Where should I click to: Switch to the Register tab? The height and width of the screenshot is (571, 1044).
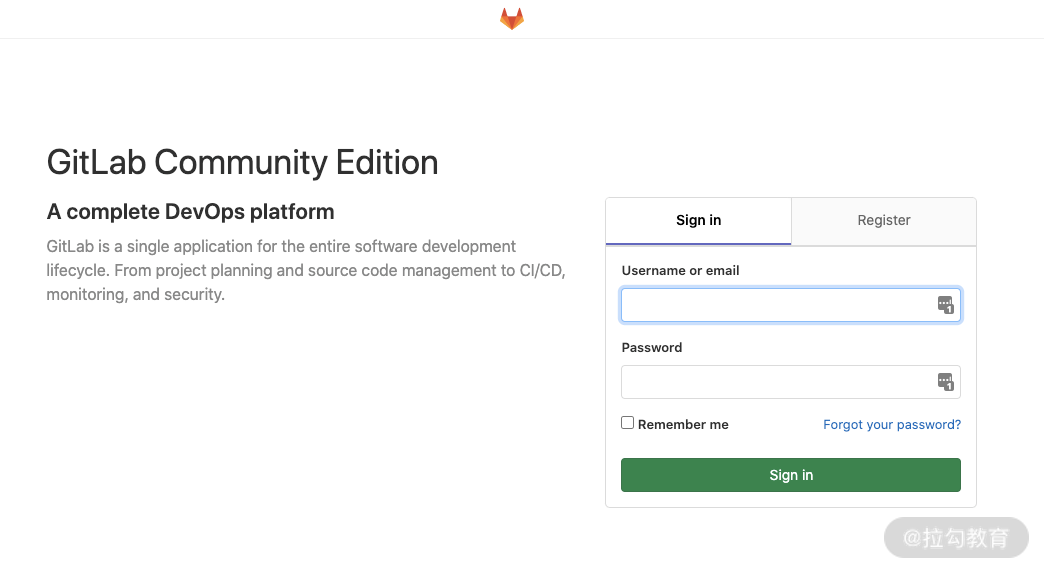click(x=883, y=220)
